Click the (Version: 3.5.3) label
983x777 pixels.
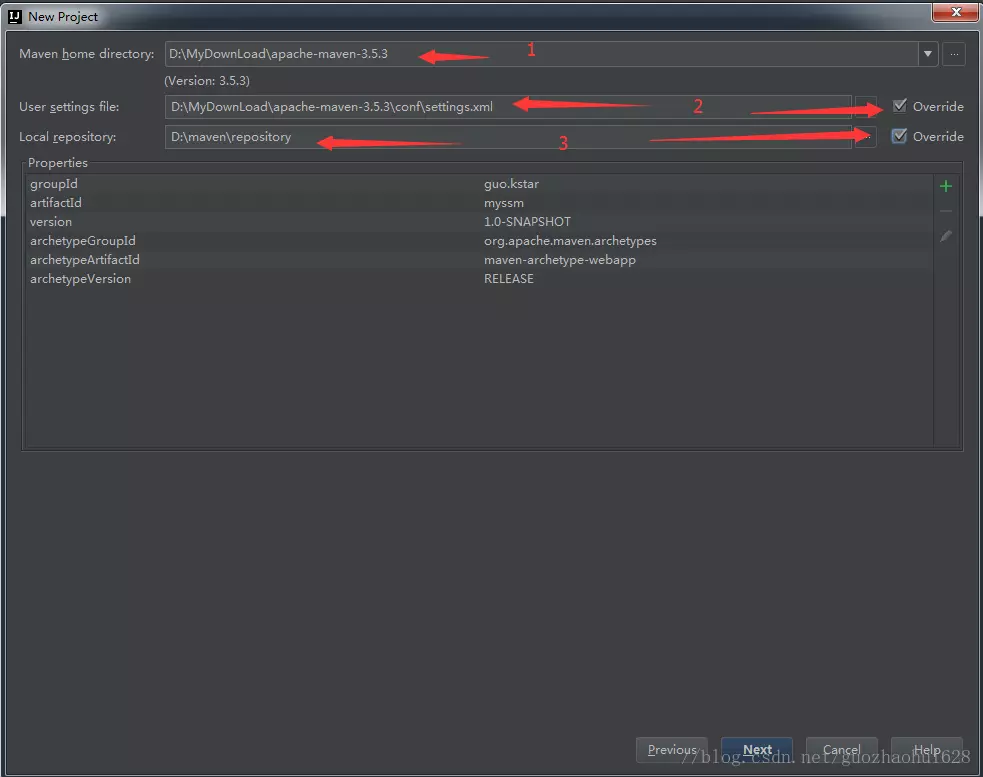pos(207,81)
